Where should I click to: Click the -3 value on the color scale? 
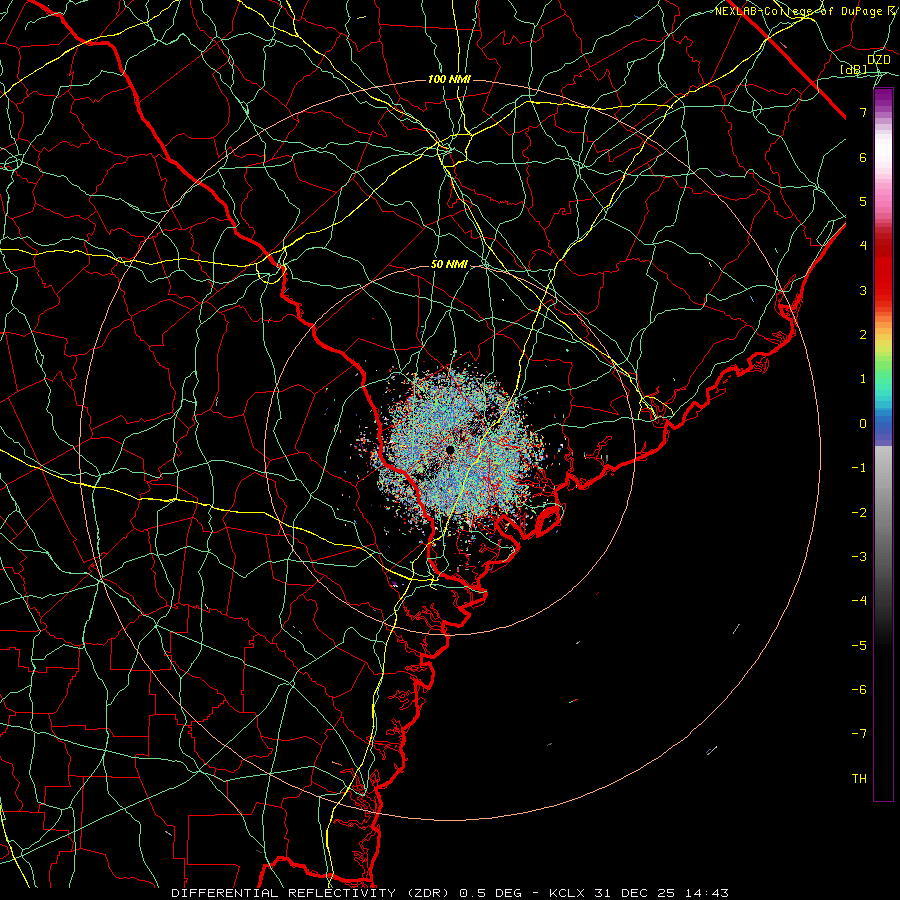859,557
